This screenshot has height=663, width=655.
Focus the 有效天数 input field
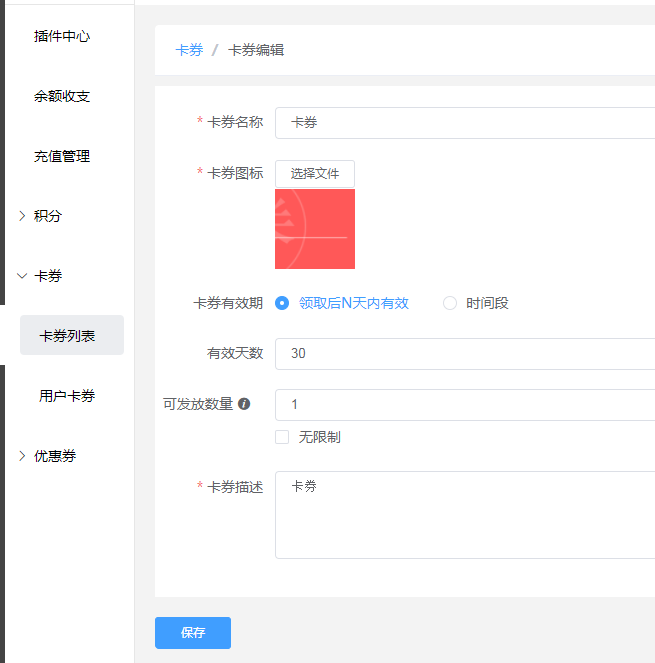point(465,353)
